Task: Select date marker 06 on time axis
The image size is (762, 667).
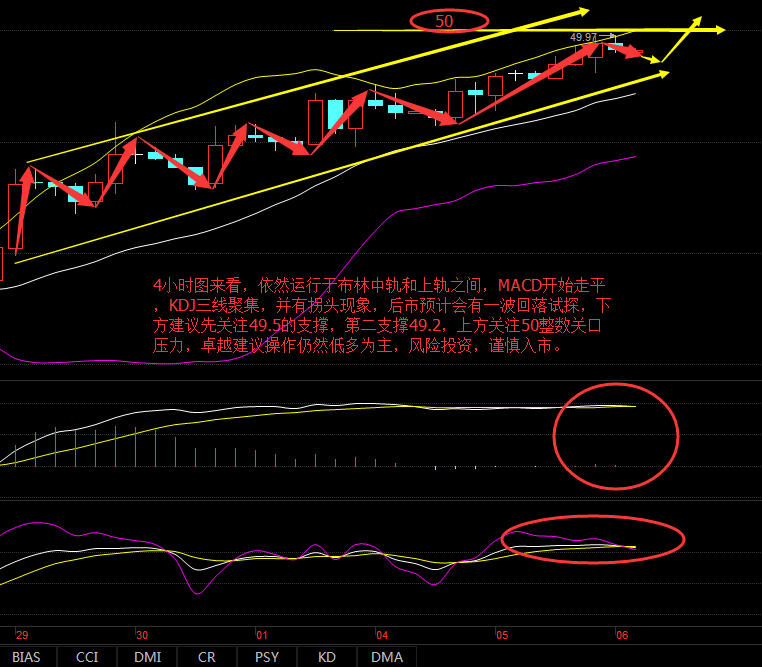Action: 621,635
